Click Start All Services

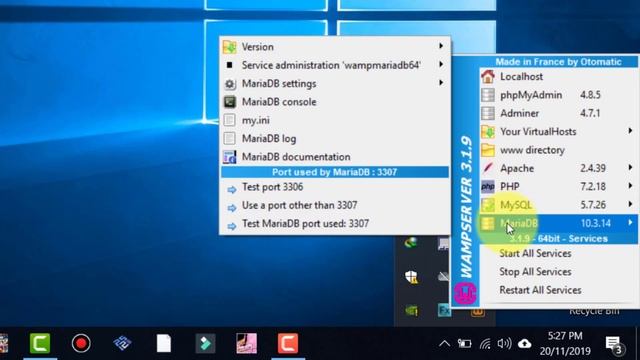535,253
